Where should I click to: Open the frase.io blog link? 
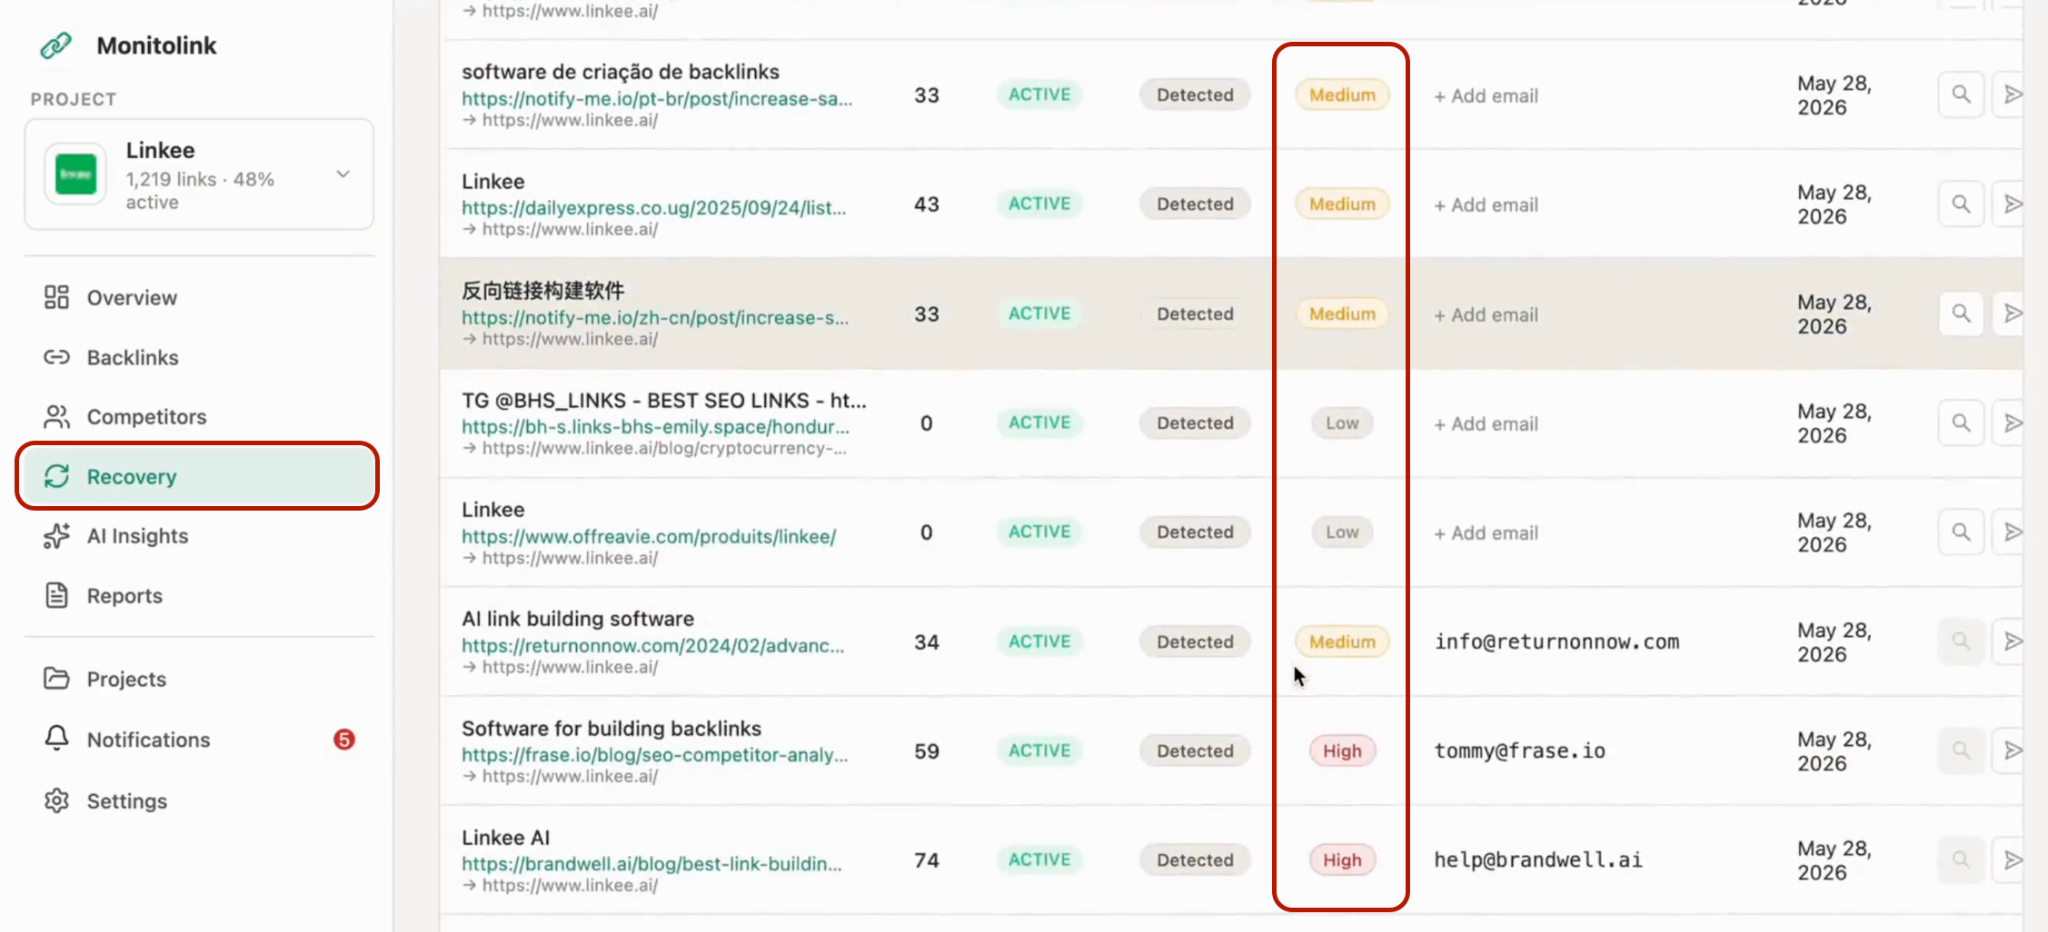(x=655, y=755)
